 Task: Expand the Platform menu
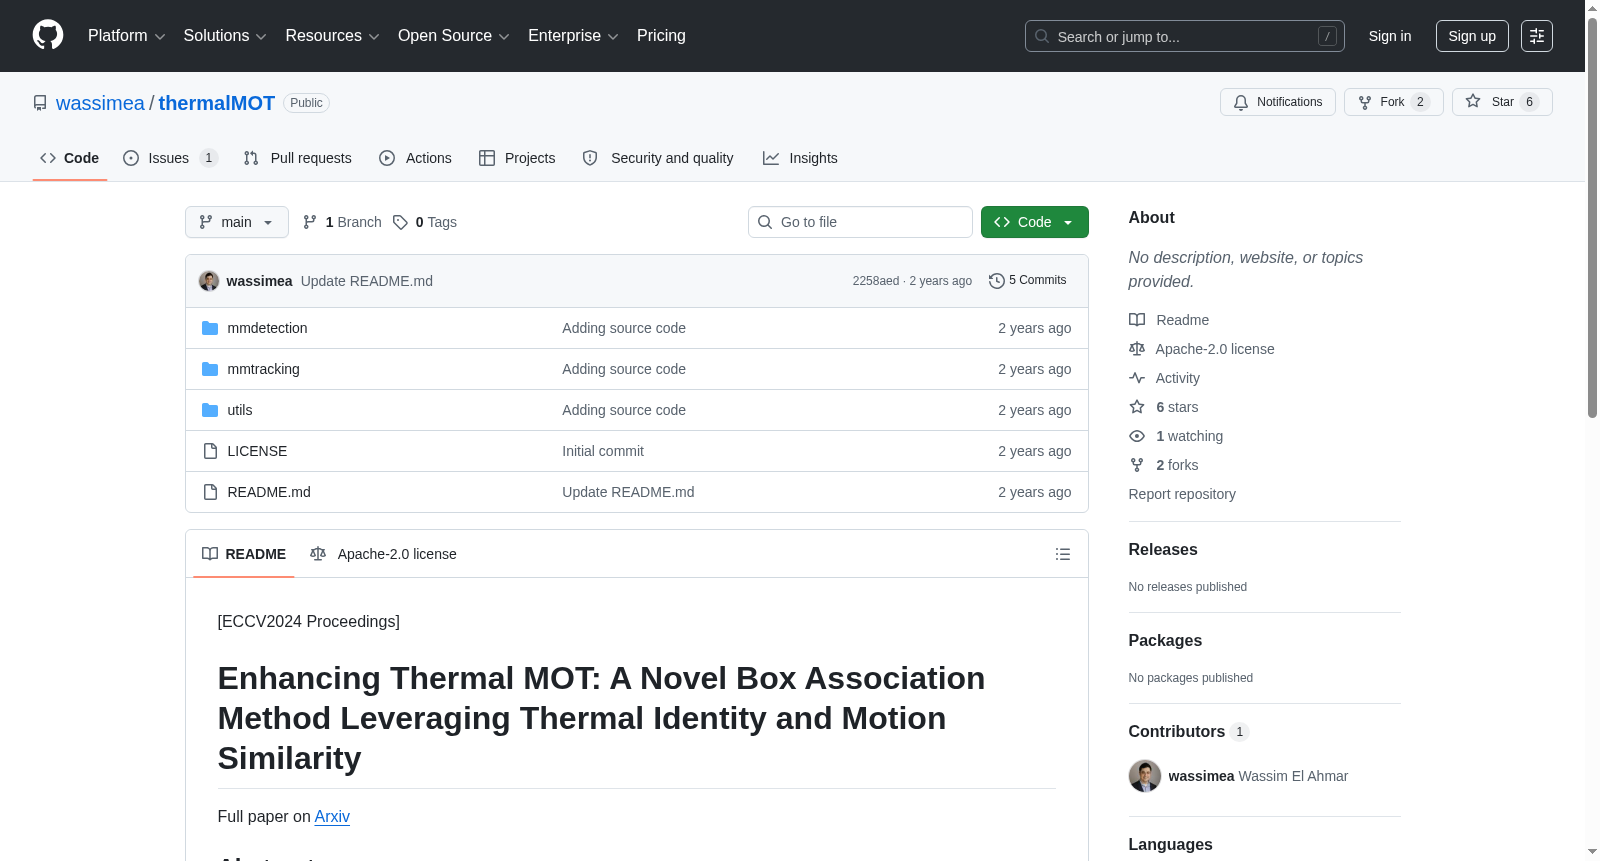pyautogui.click(x=127, y=36)
